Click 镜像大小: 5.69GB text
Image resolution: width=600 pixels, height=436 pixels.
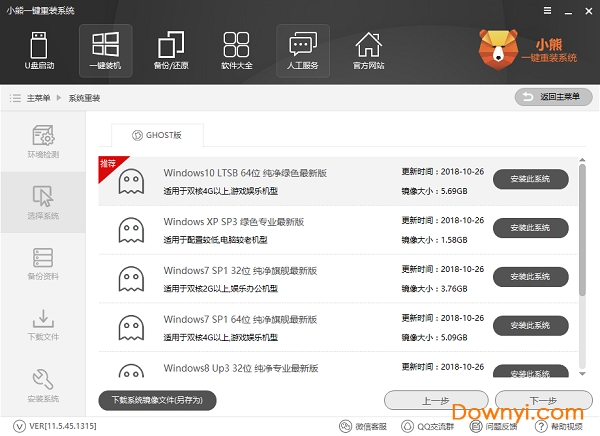click(434, 191)
